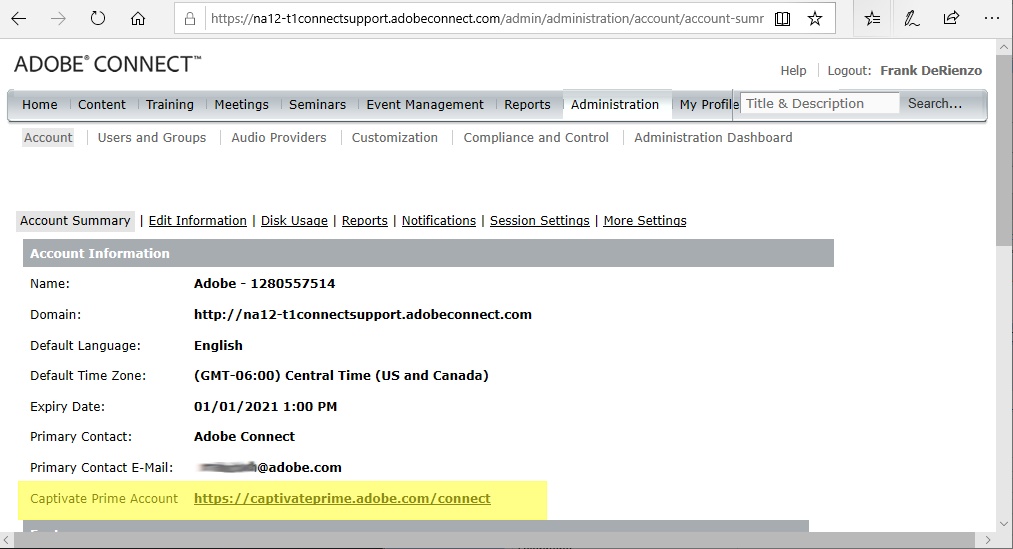Open the Session Settings link
The height and width of the screenshot is (549, 1013).
click(x=539, y=221)
